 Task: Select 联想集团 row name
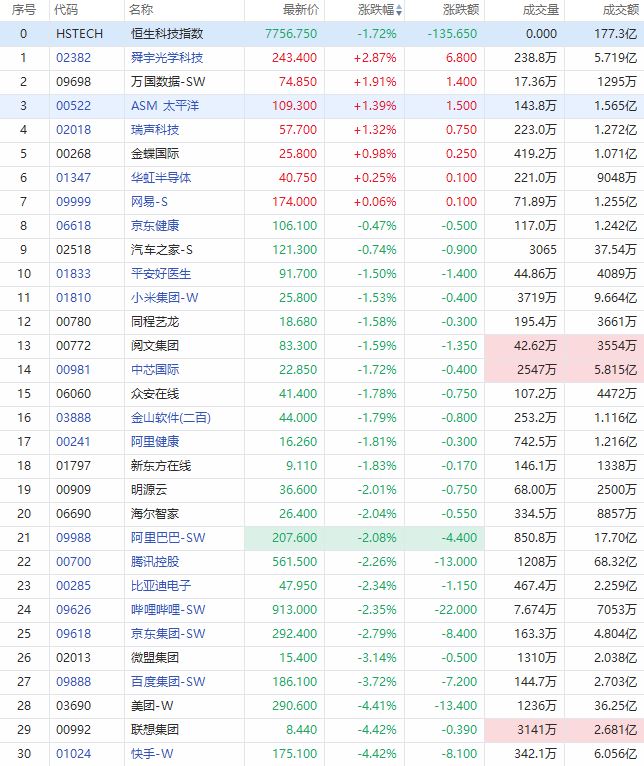[x=155, y=729]
